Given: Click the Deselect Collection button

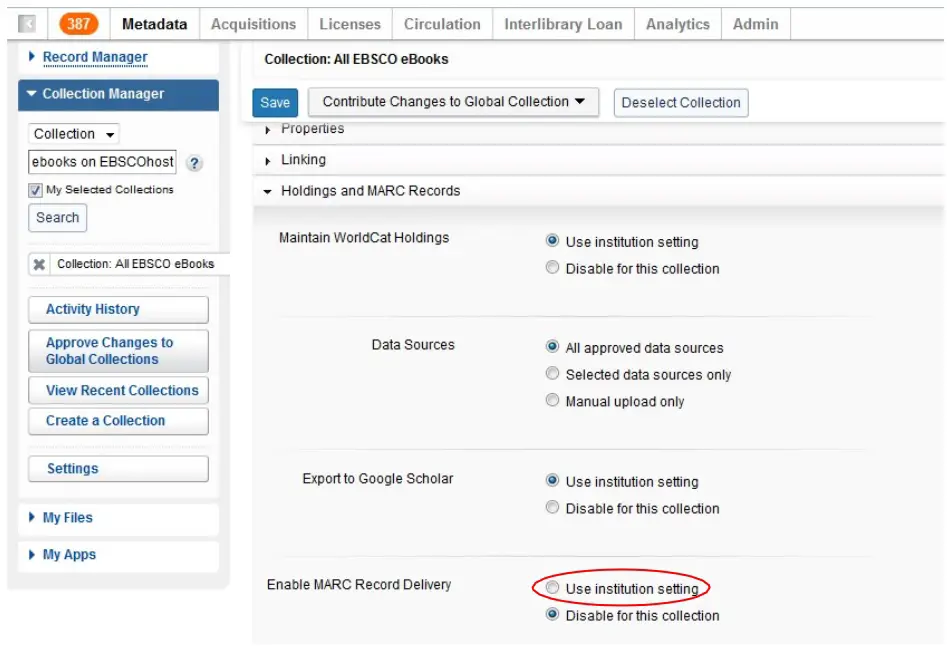Looking at the screenshot, I should click(681, 102).
